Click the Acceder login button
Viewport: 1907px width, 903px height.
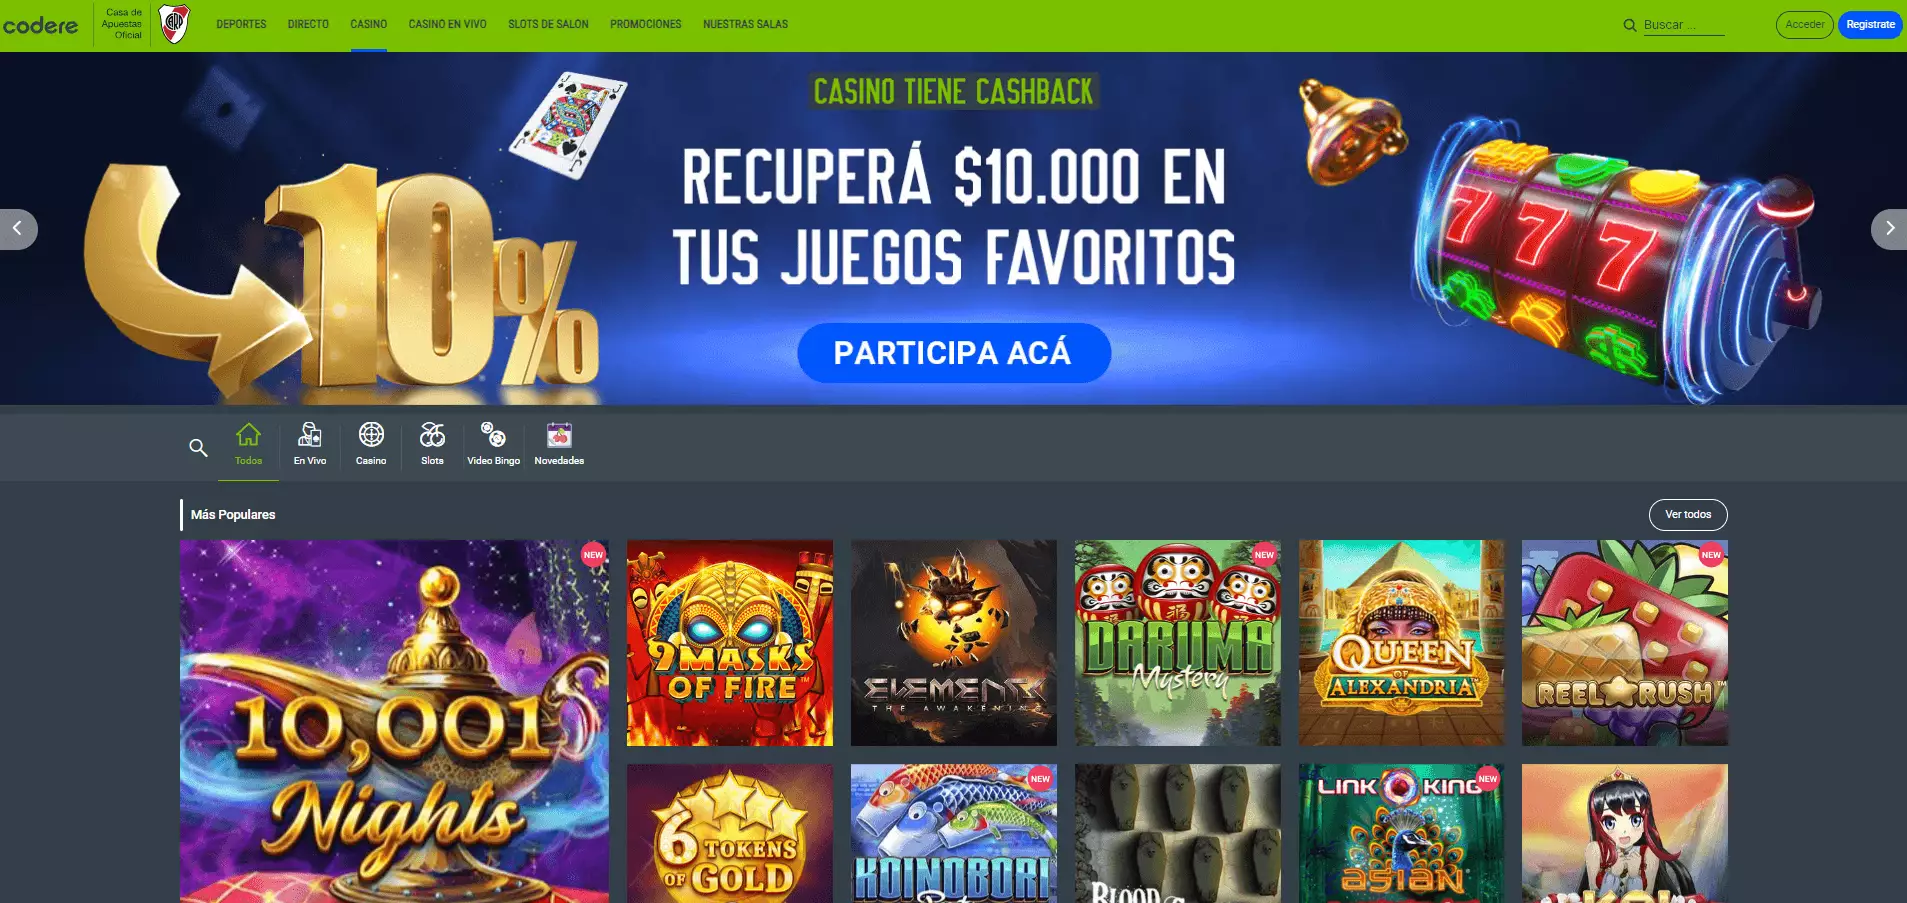click(x=1804, y=25)
